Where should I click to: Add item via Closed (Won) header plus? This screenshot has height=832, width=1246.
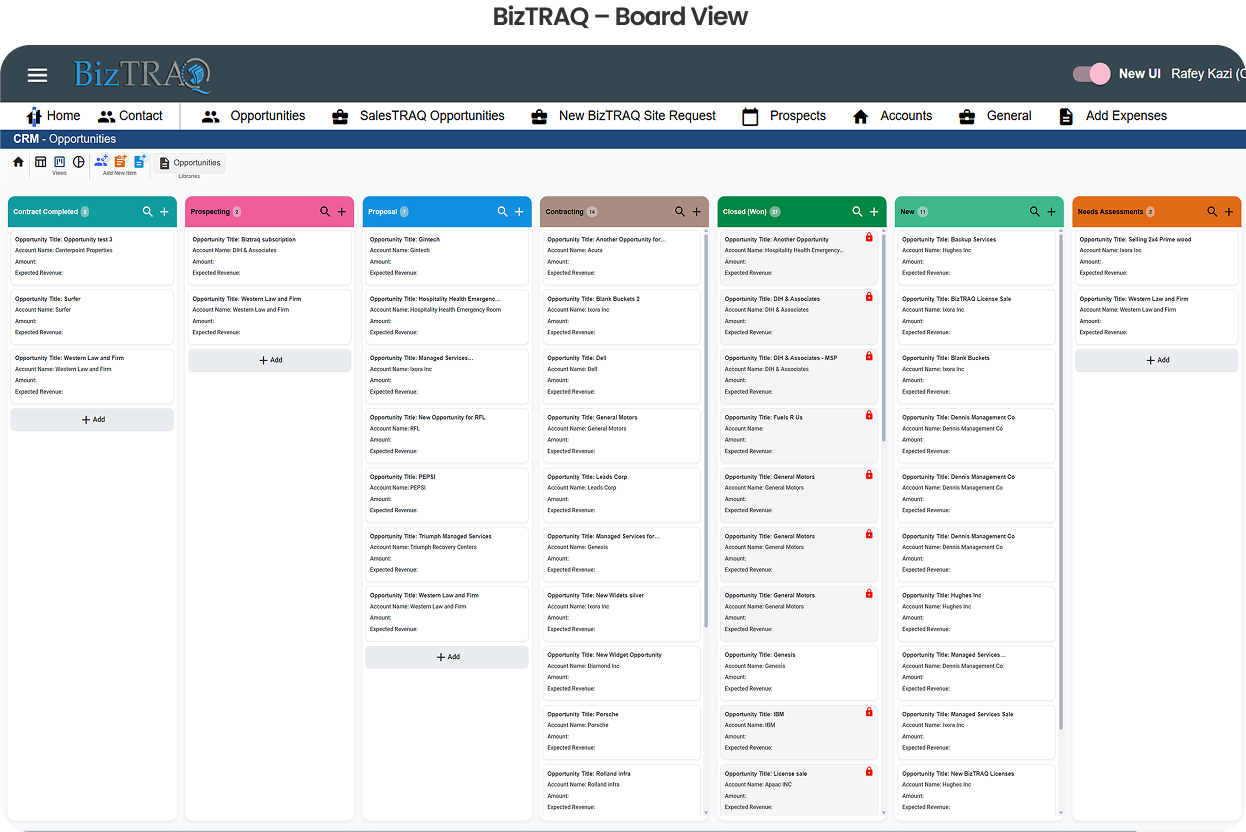coord(874,212)
